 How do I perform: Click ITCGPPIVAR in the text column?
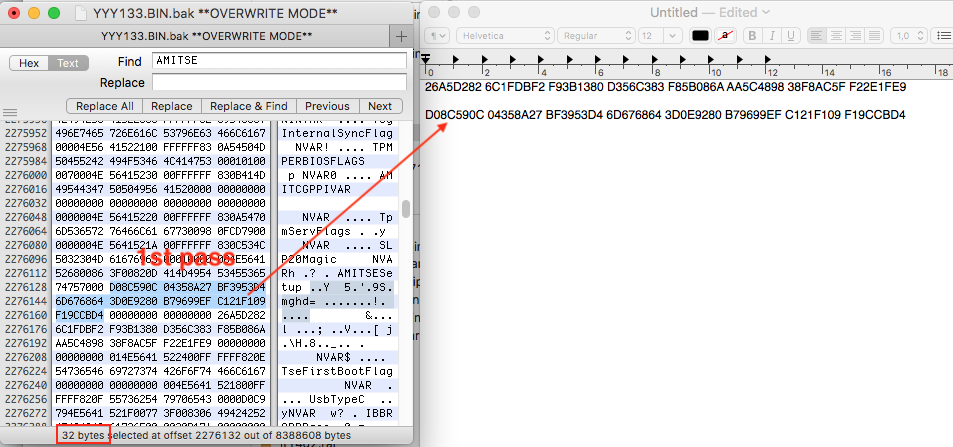pyautogui.click(x=316, y=189)
